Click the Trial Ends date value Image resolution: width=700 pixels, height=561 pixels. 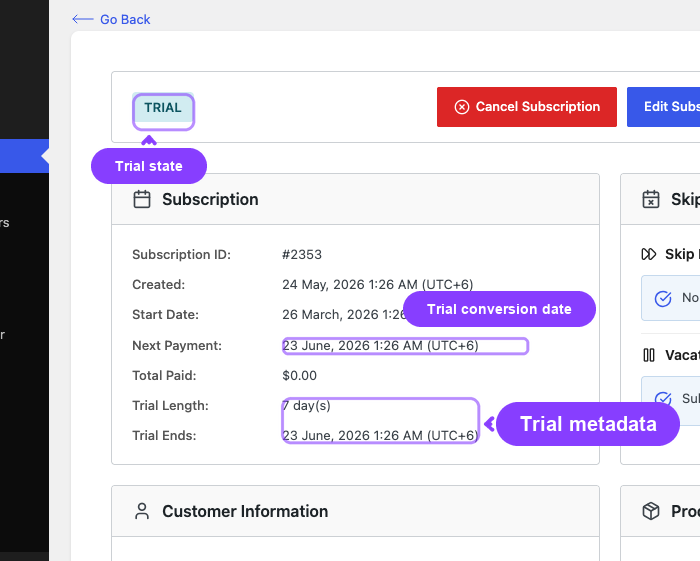coord(380,436)
